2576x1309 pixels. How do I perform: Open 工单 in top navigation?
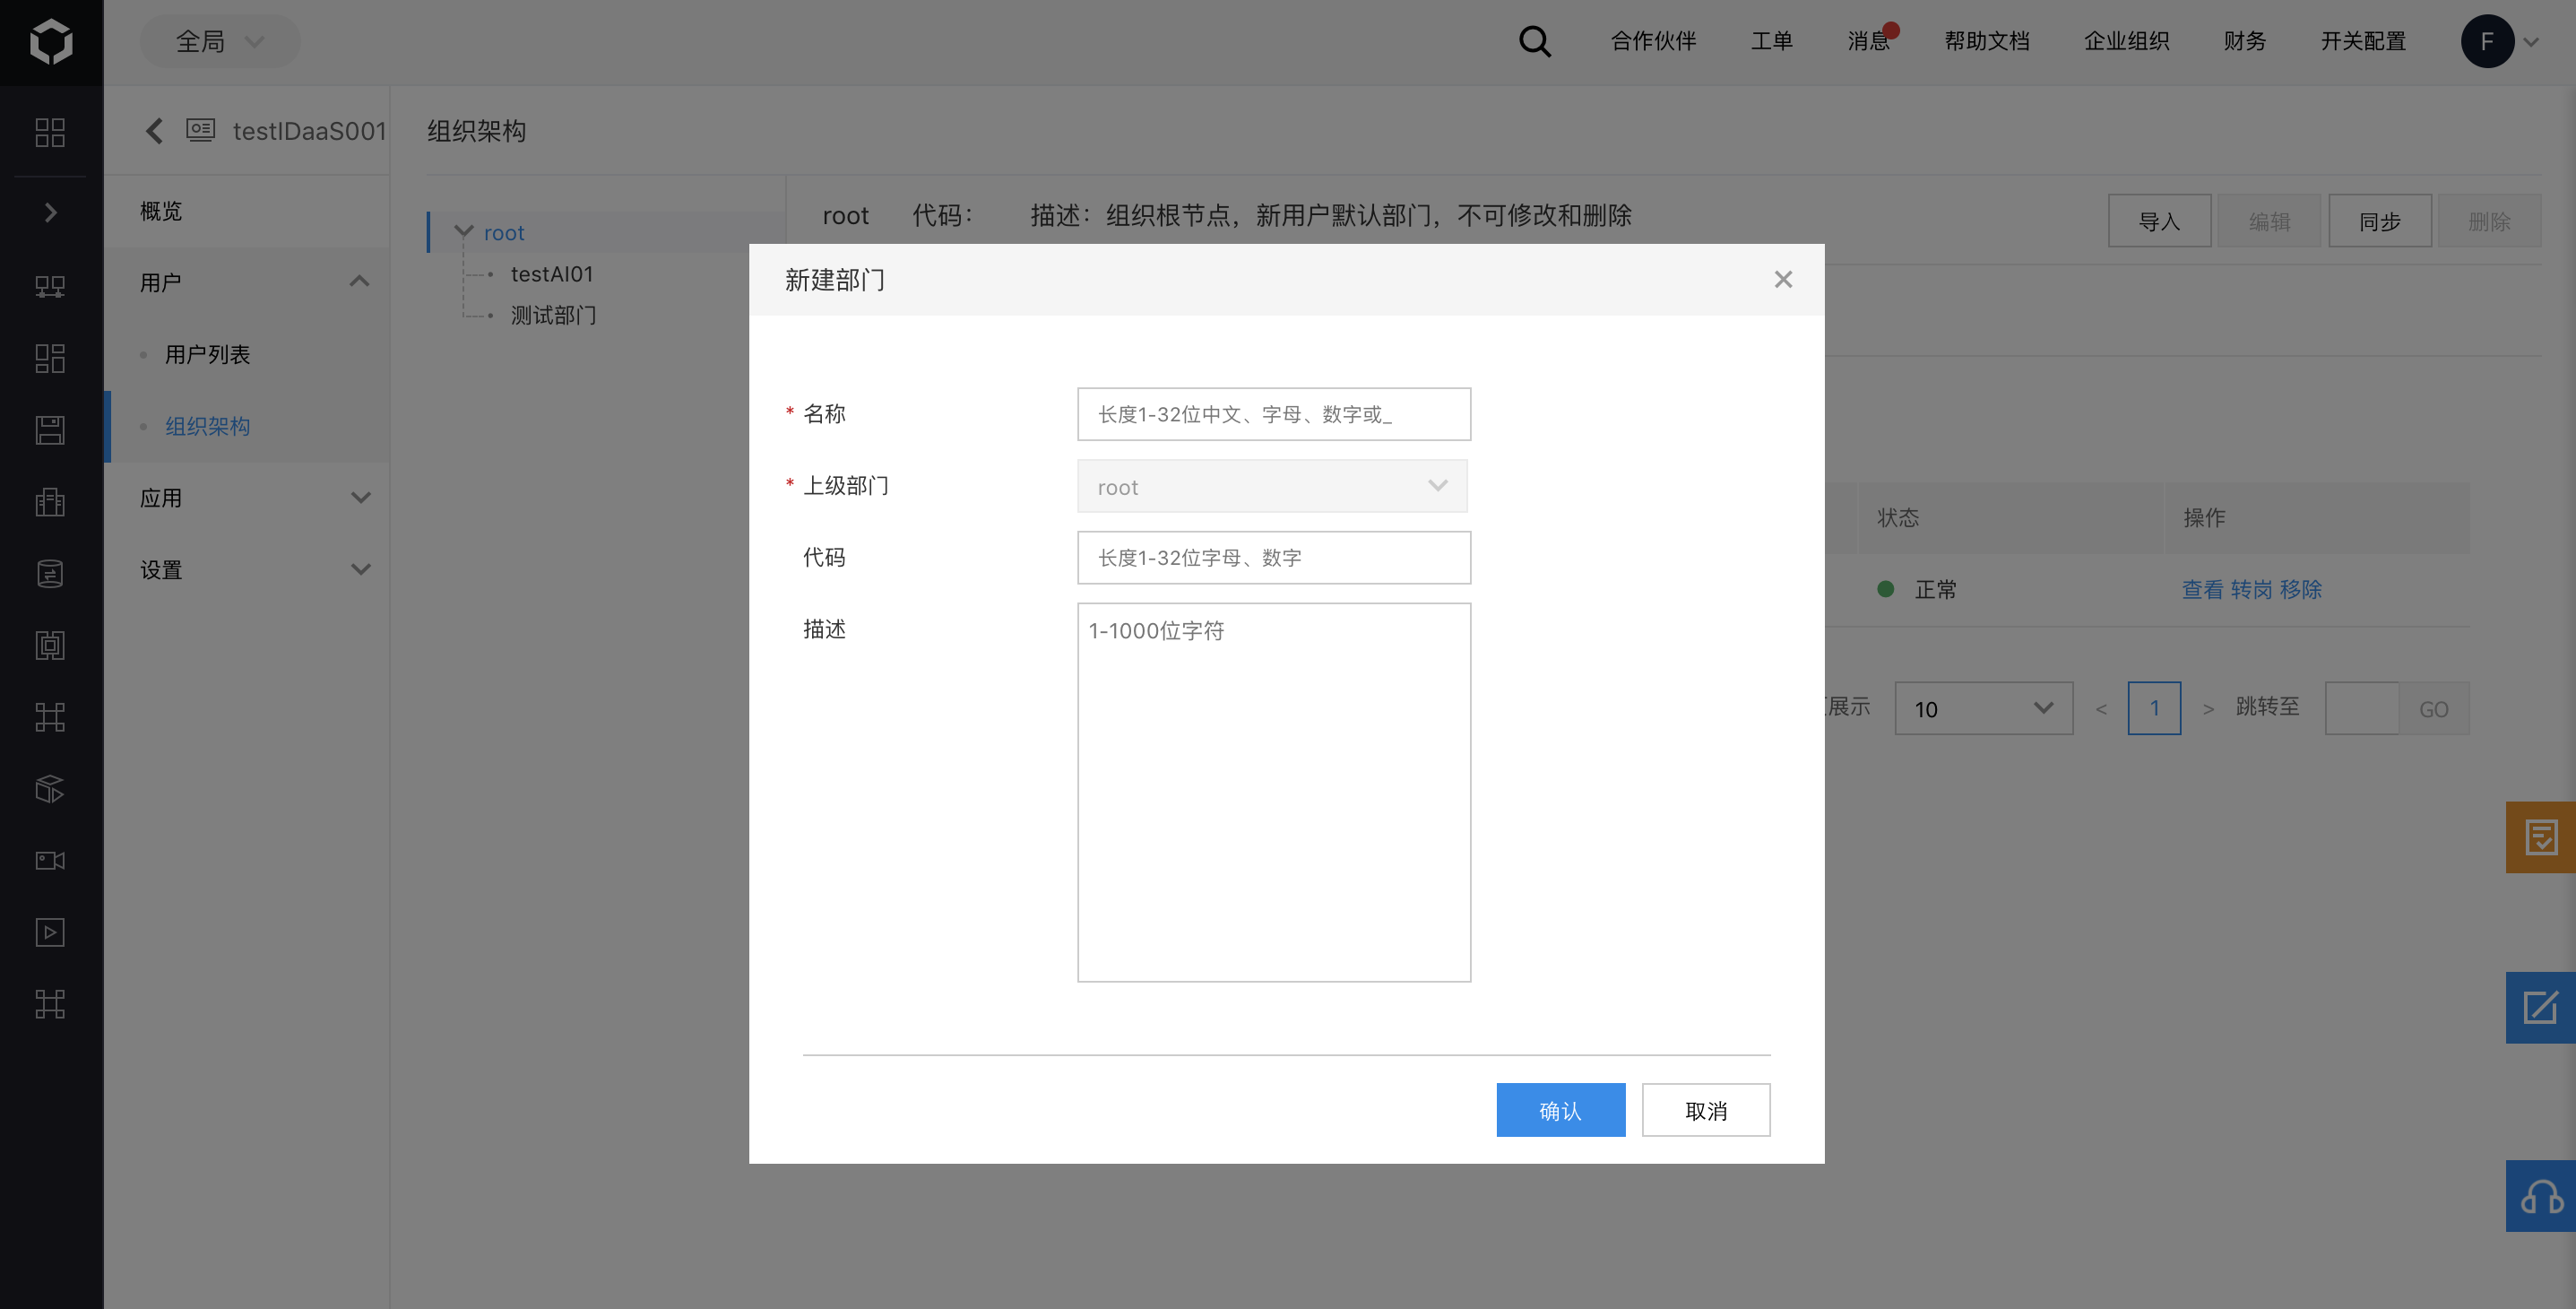click(1771, 41)
